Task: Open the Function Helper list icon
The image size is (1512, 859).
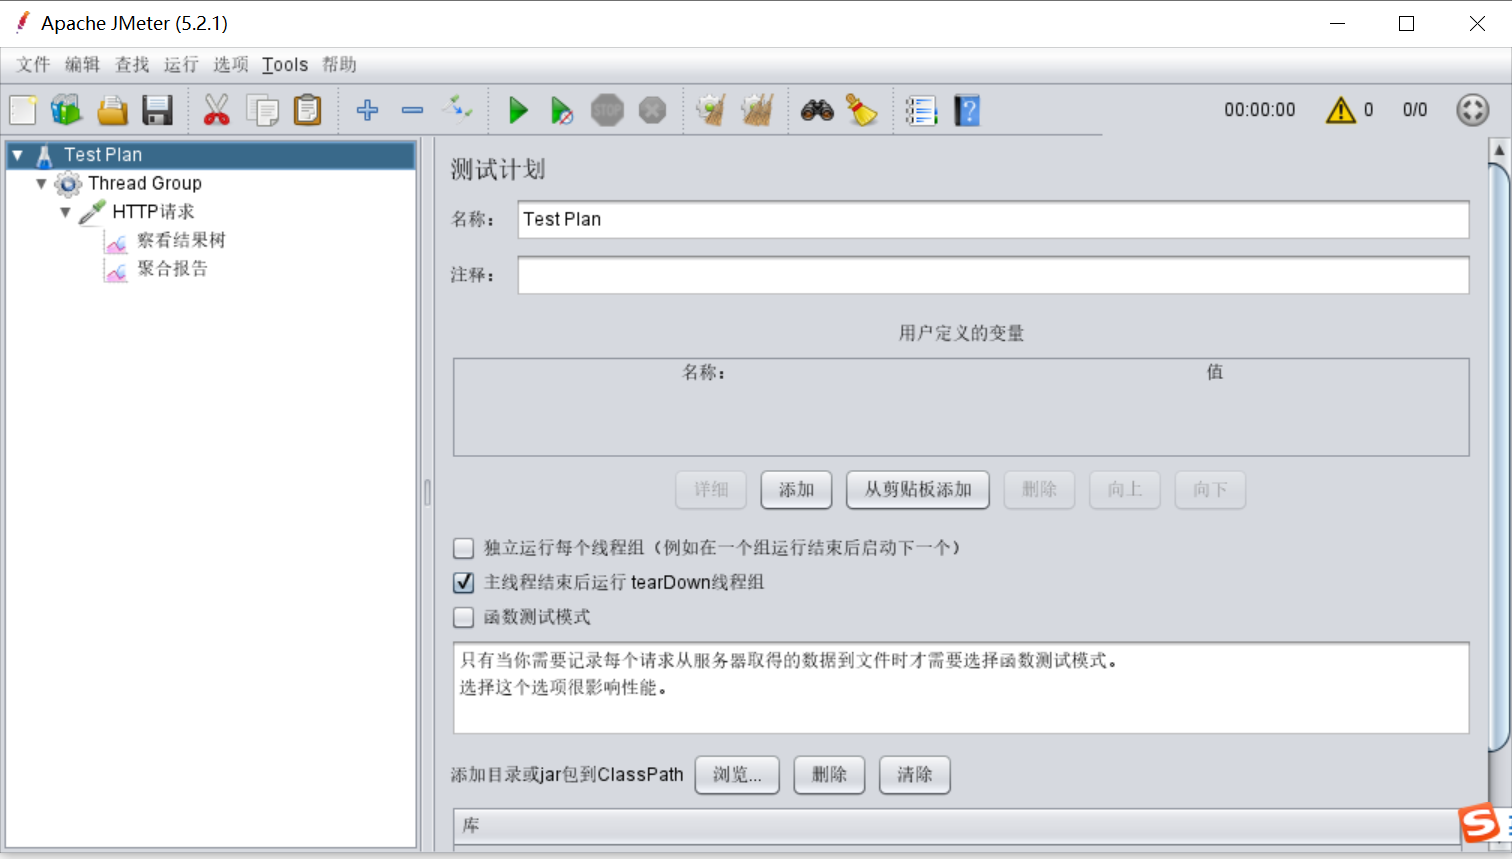Action: point(921,110)
